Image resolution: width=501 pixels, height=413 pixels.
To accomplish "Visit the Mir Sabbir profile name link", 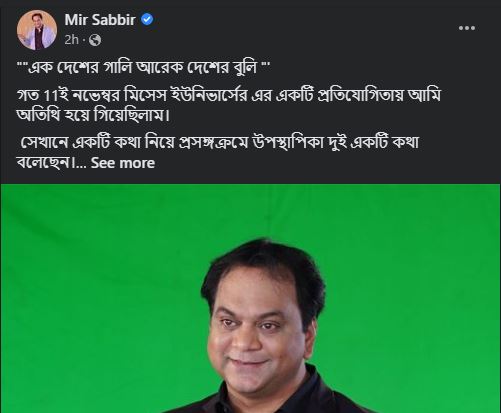I will click(x=100, y=20).
